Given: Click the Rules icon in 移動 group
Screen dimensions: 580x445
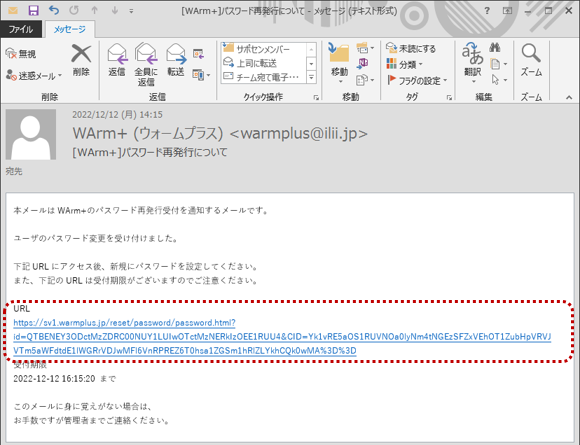Looking at the screenshot, I should click(x=365, y=48).
